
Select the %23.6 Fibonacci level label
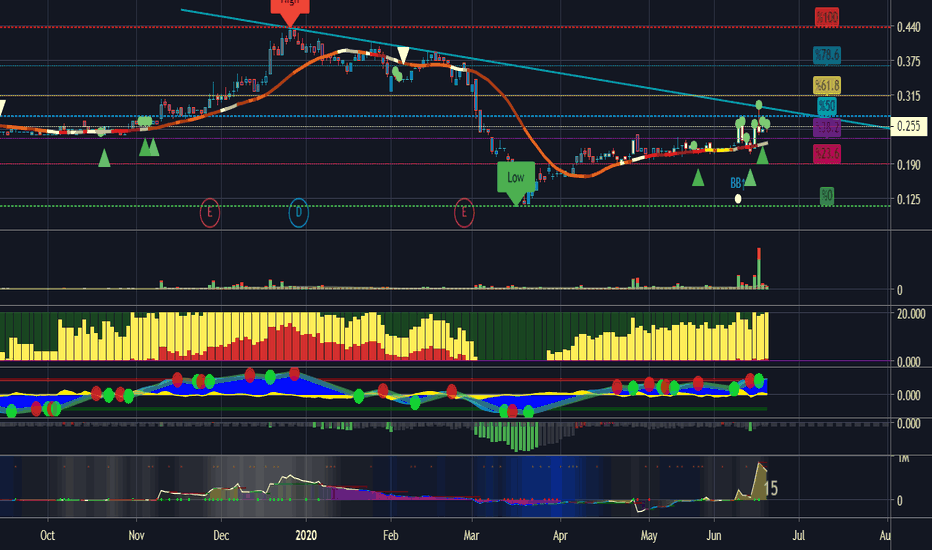[827, 153]
